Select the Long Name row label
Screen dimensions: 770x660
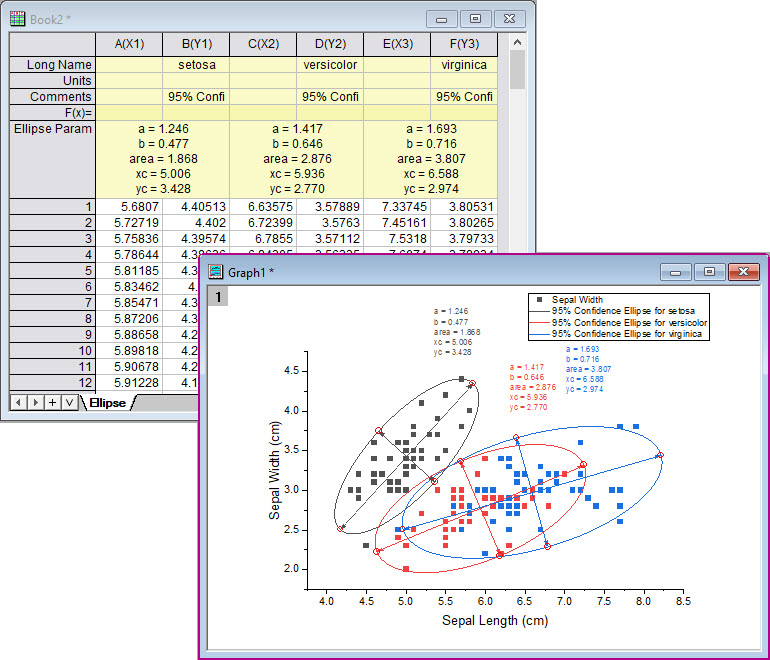click(x=52, y=65)
